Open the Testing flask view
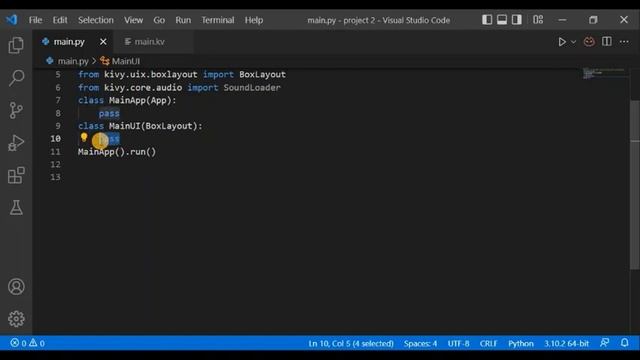 pos(16,208)
